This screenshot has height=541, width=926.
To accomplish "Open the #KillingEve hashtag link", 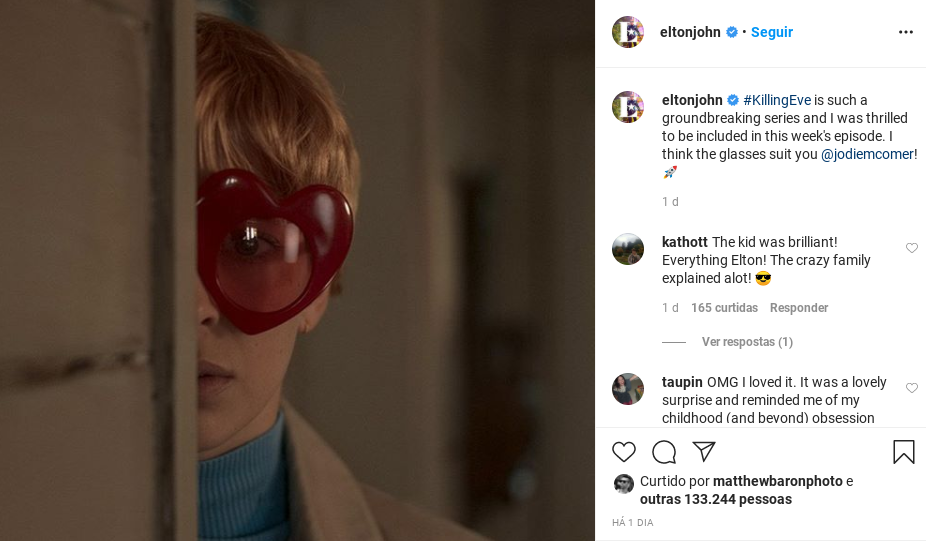I will click(x=777, y=100).
